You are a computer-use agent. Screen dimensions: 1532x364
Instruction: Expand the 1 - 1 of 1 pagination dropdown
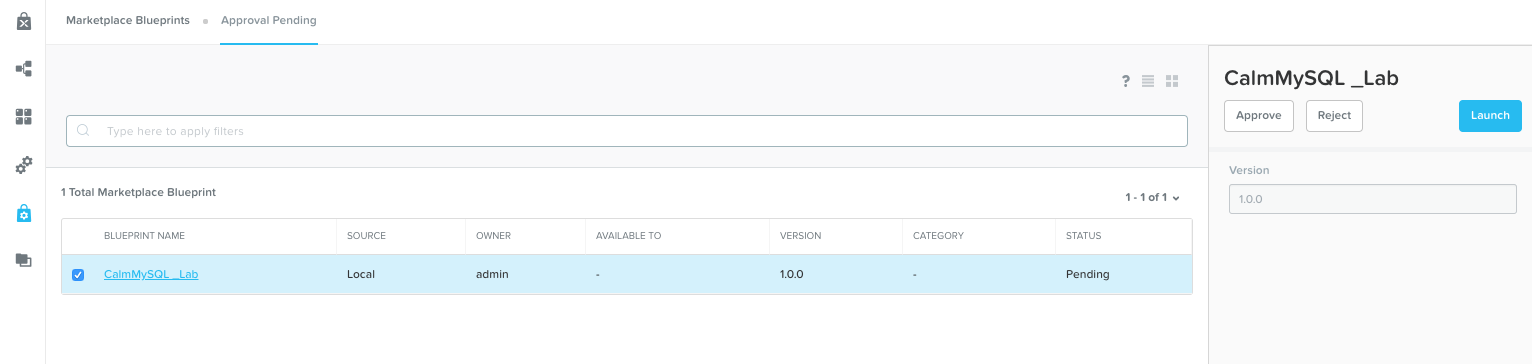click(1152, 198)
